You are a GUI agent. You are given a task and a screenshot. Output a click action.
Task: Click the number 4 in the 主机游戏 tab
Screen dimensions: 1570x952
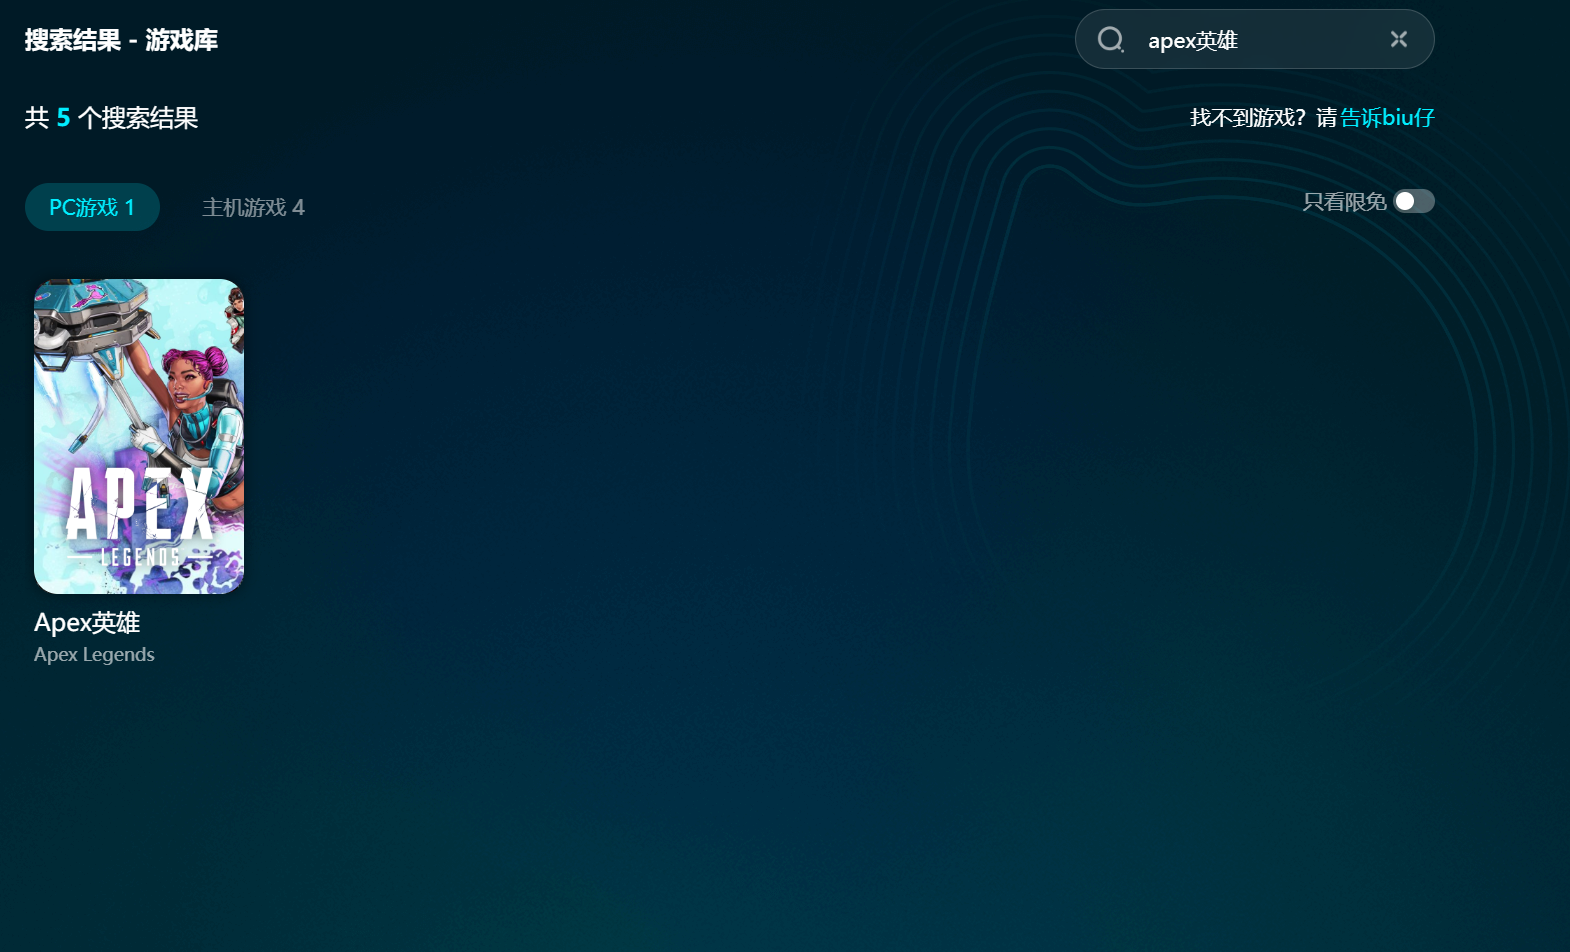click(298, 207)
